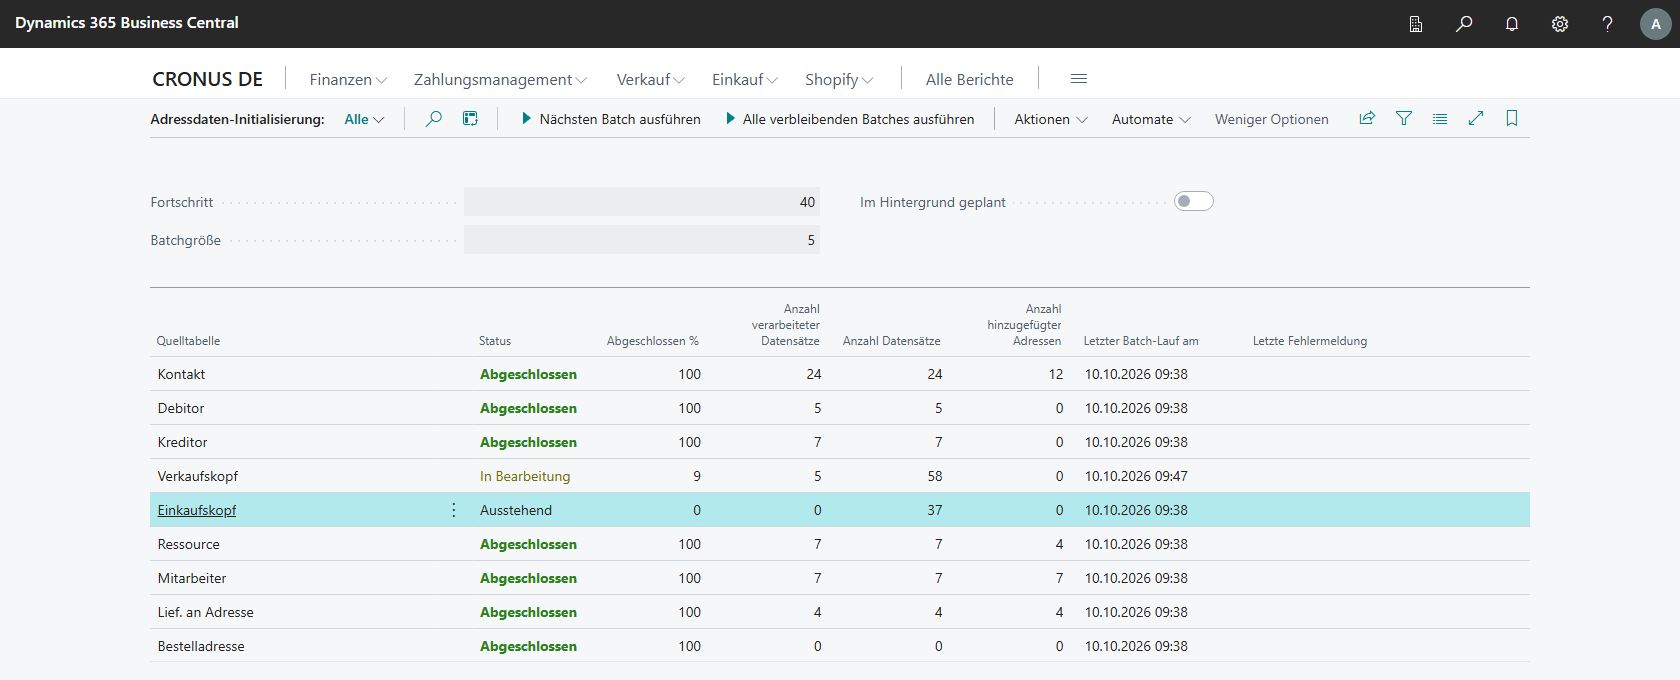Expand the Einkauf menu

[745, 80]
